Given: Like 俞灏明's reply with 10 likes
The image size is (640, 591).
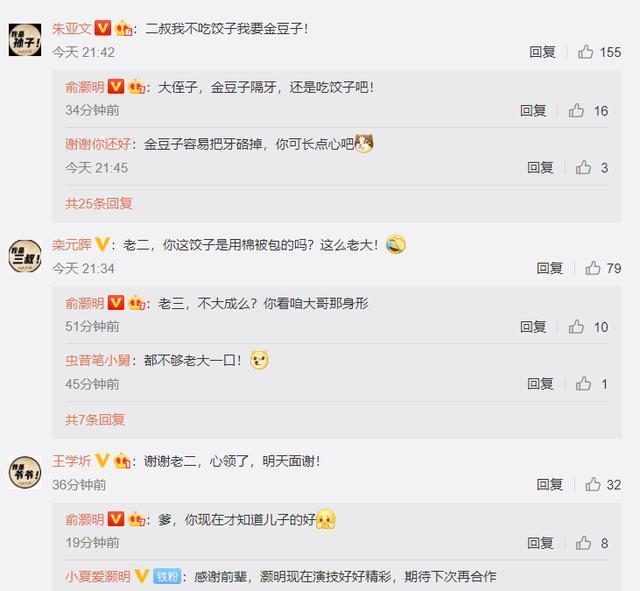Looking at the screenshot, I should (x=576, y=327).
